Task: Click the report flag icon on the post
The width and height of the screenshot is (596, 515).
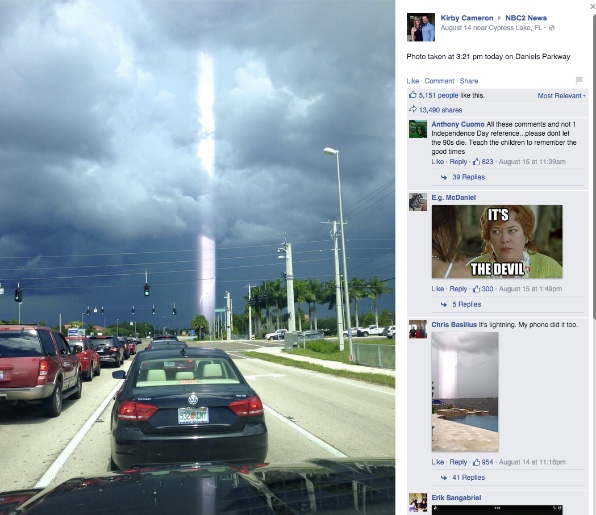Action: (x=579, y=80)
